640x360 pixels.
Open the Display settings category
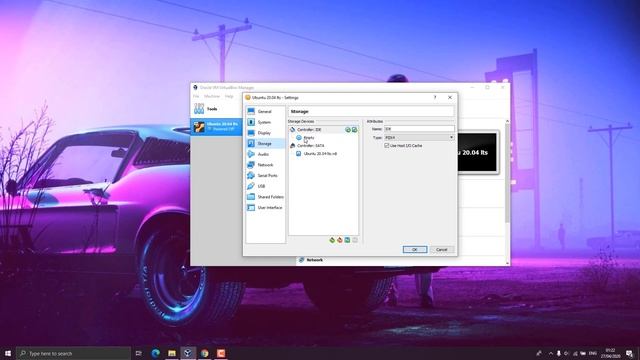[265, 133]
